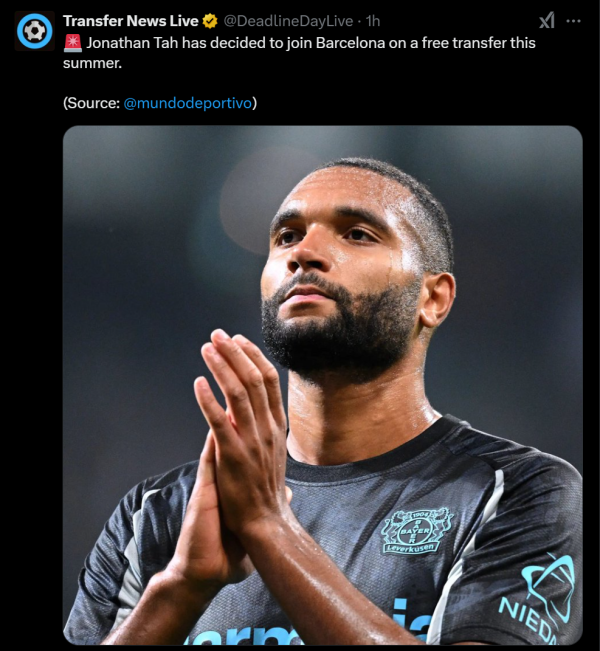The width and height of the screenshot is (600, 651).
Task: Click the "(Source:" text label
Action: (x=91, y=103)
